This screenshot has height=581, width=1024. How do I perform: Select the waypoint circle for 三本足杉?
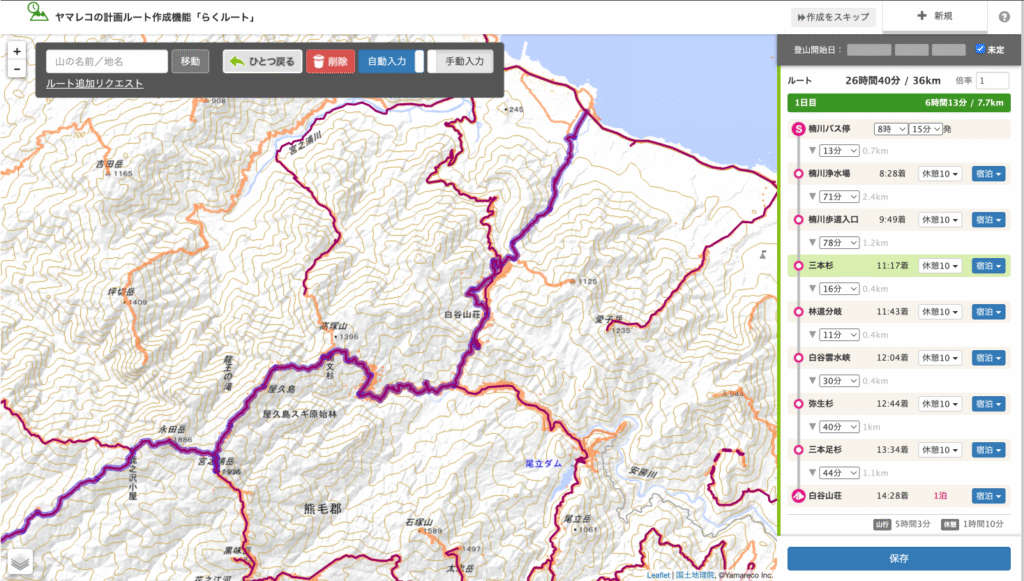pyautogui.click(x=798, y=450)
